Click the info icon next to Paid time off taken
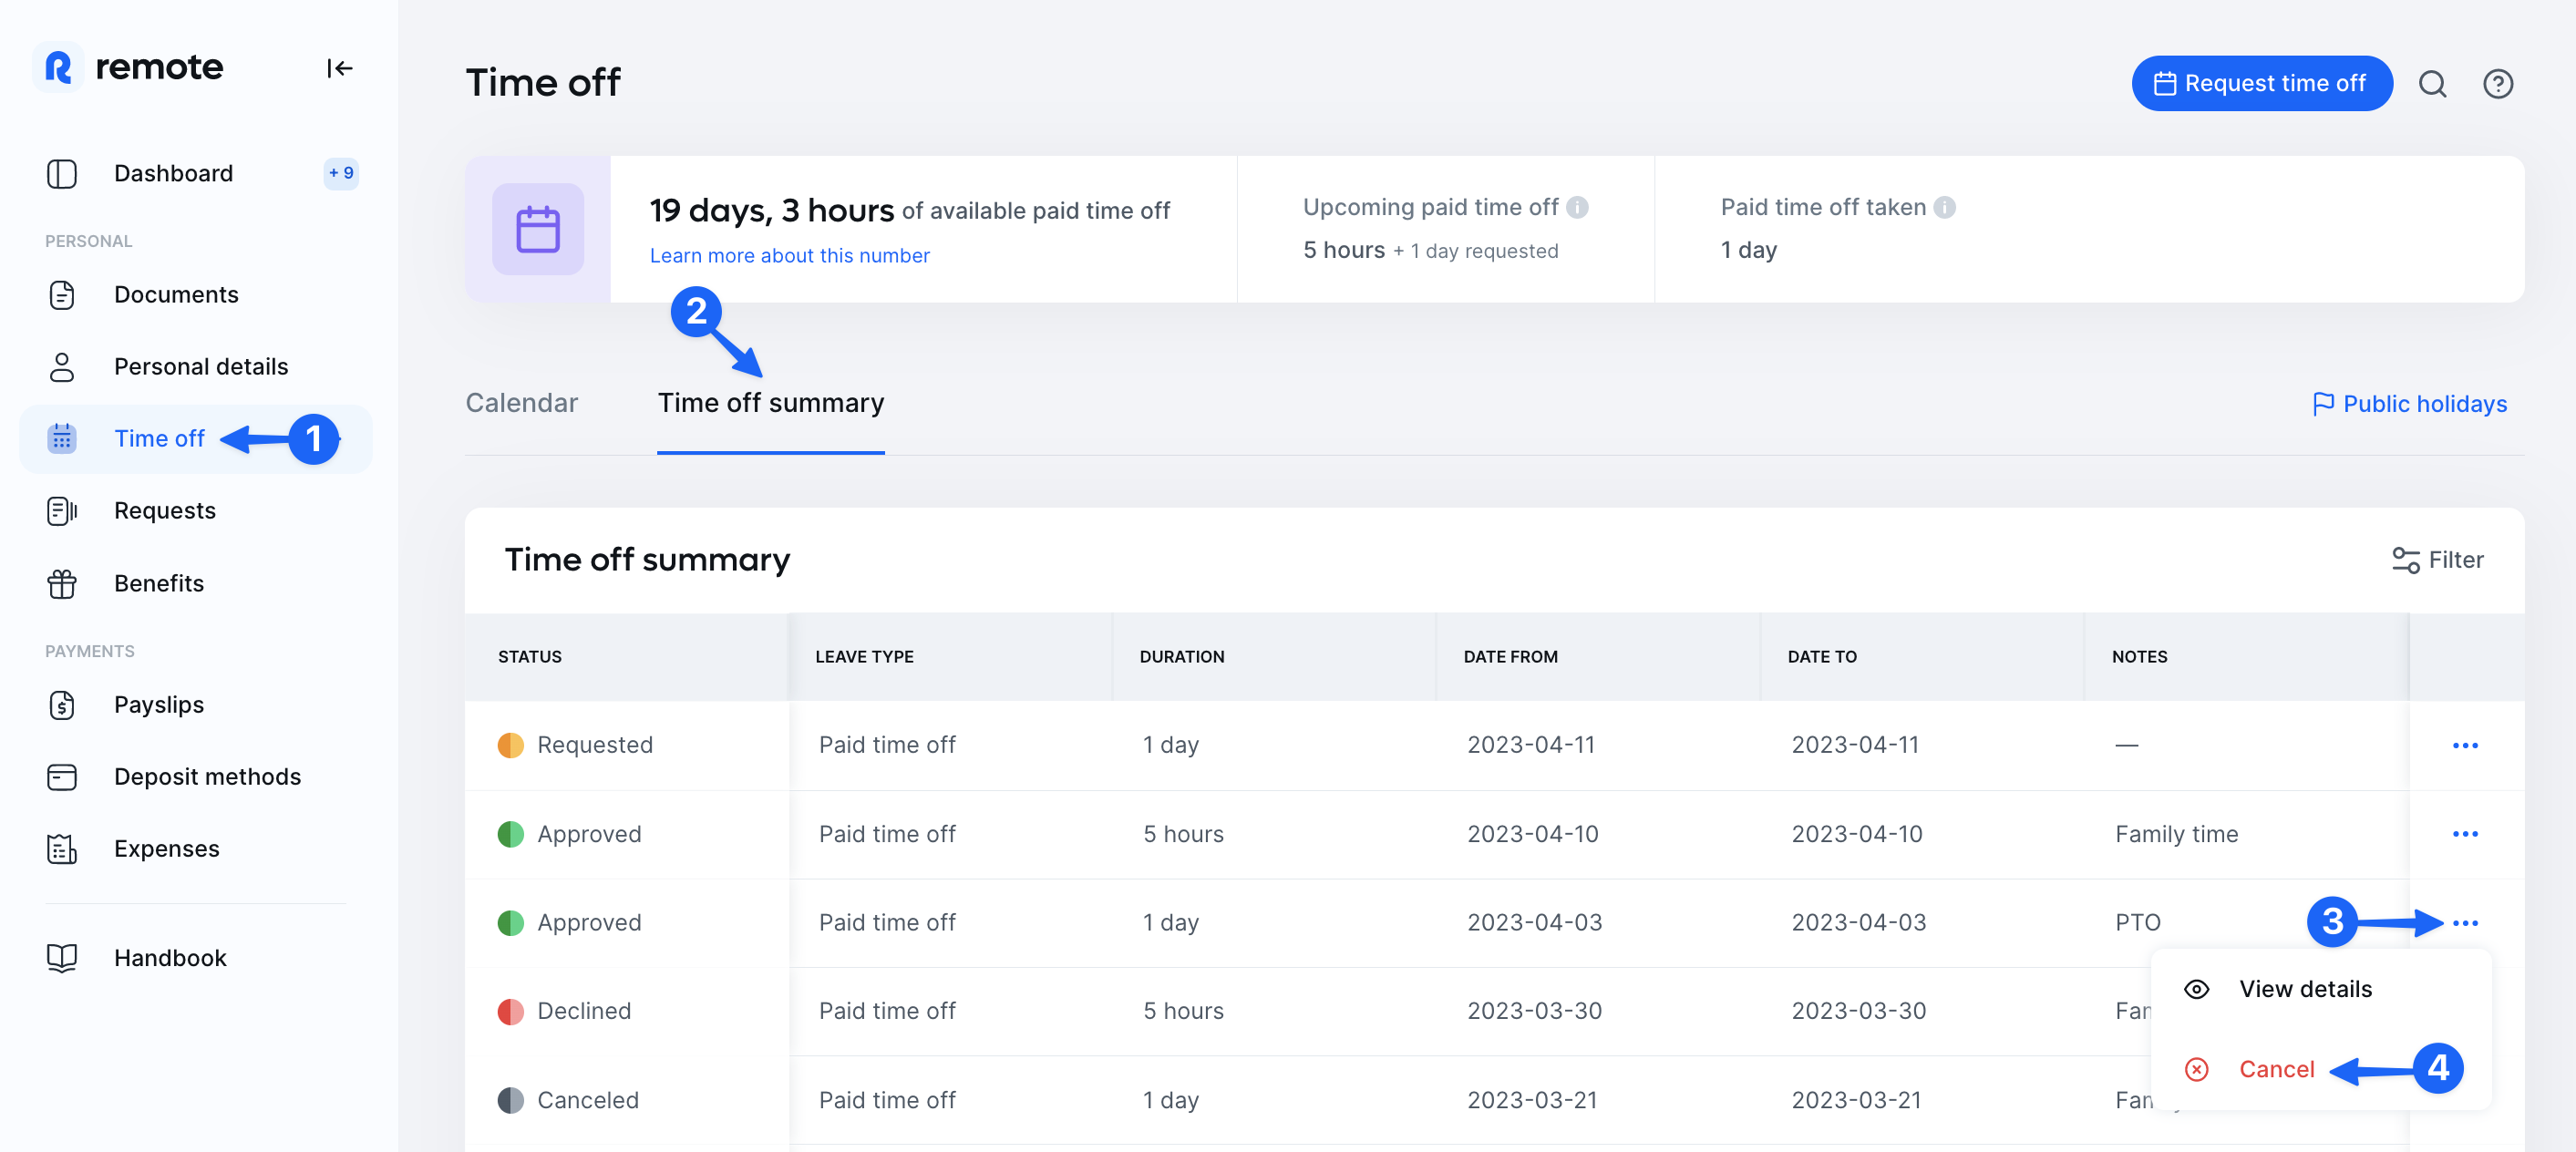 1944,207
